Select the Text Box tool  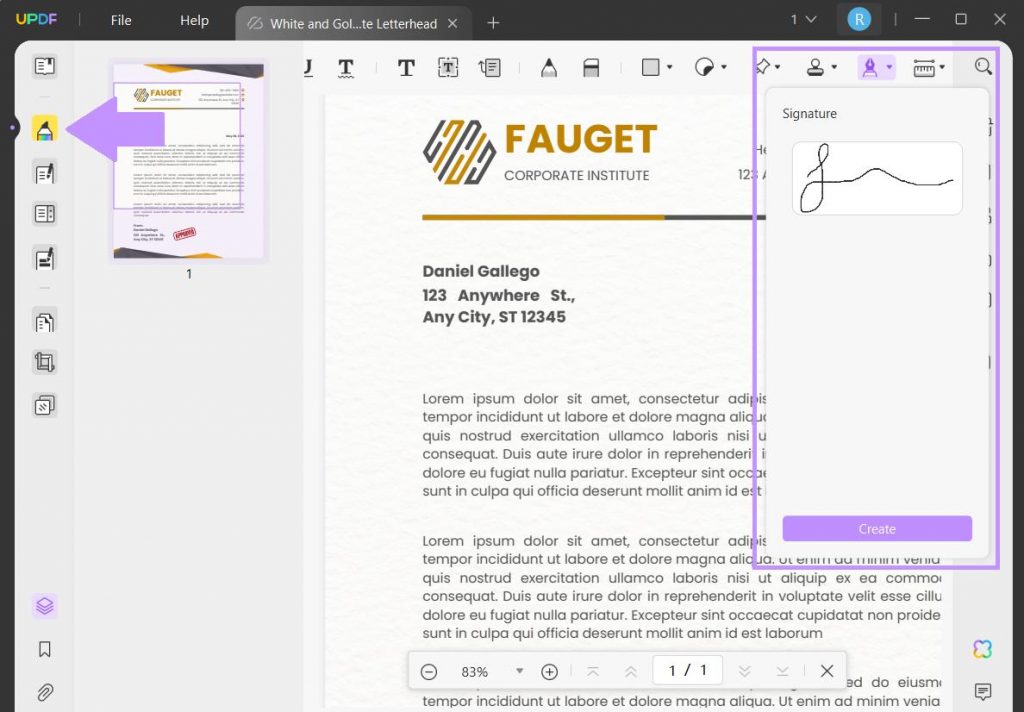pyautogui.click(x=447, y=66)
